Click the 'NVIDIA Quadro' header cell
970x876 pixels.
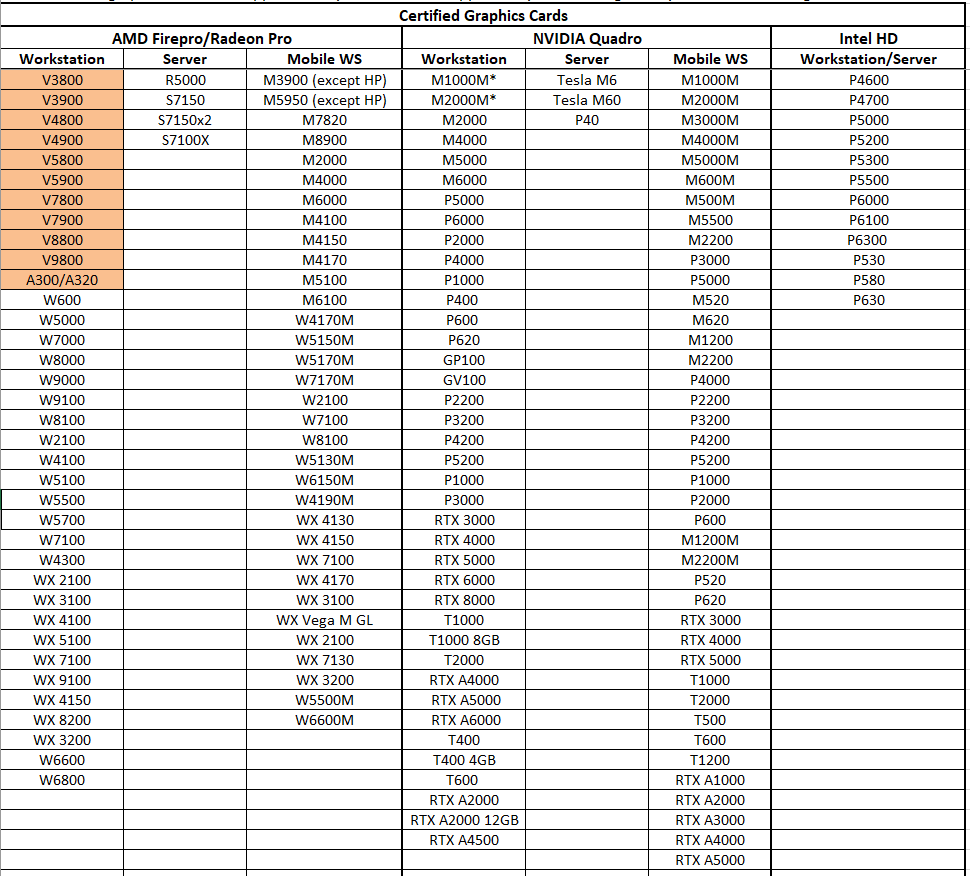(x=587, y=38)
